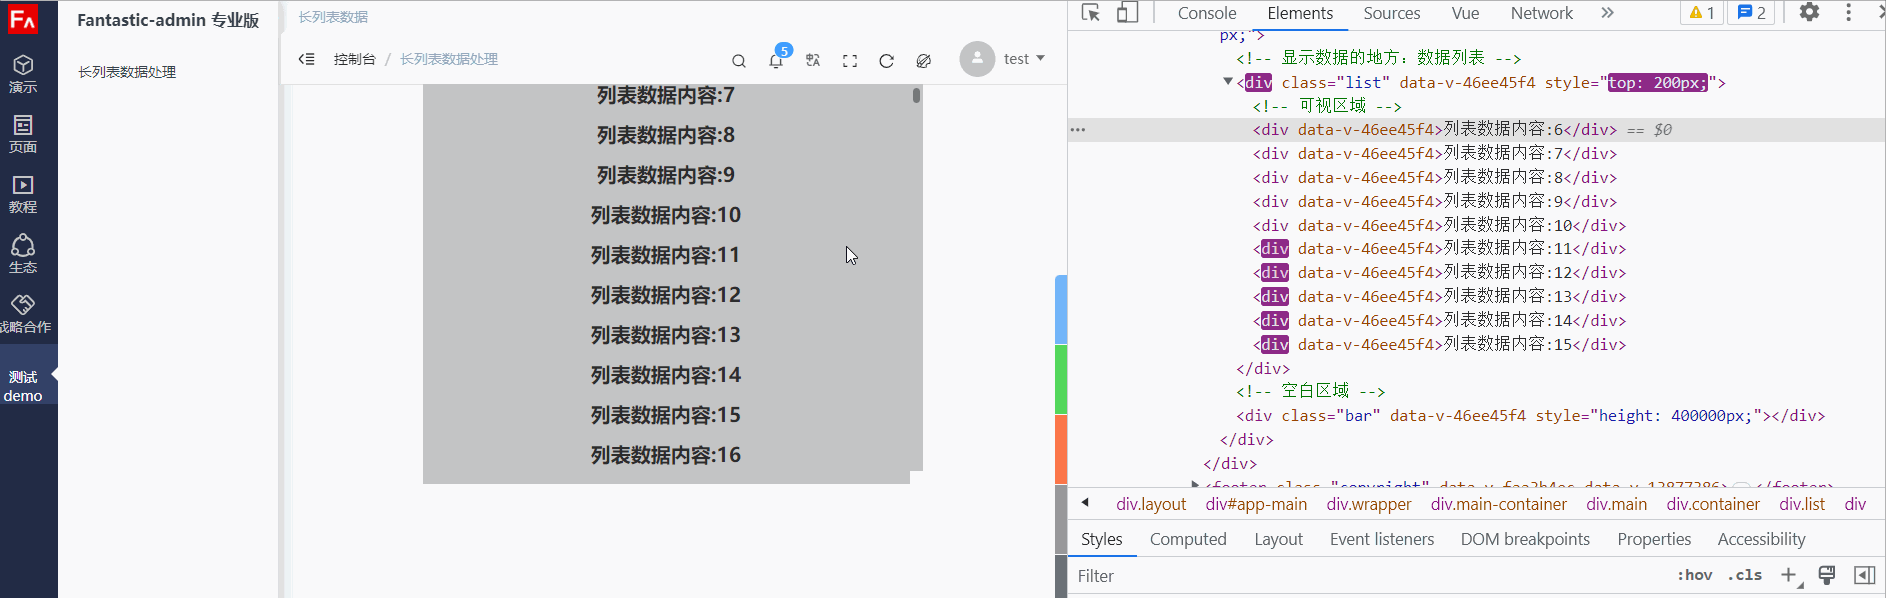Open the search magnifier in the toolbar
The width and height of the screenshot is (1886, 598).
[x=739, y=61]
